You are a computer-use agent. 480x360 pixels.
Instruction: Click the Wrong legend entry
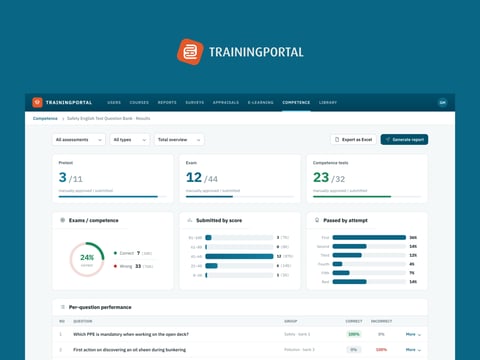(133, 266)
